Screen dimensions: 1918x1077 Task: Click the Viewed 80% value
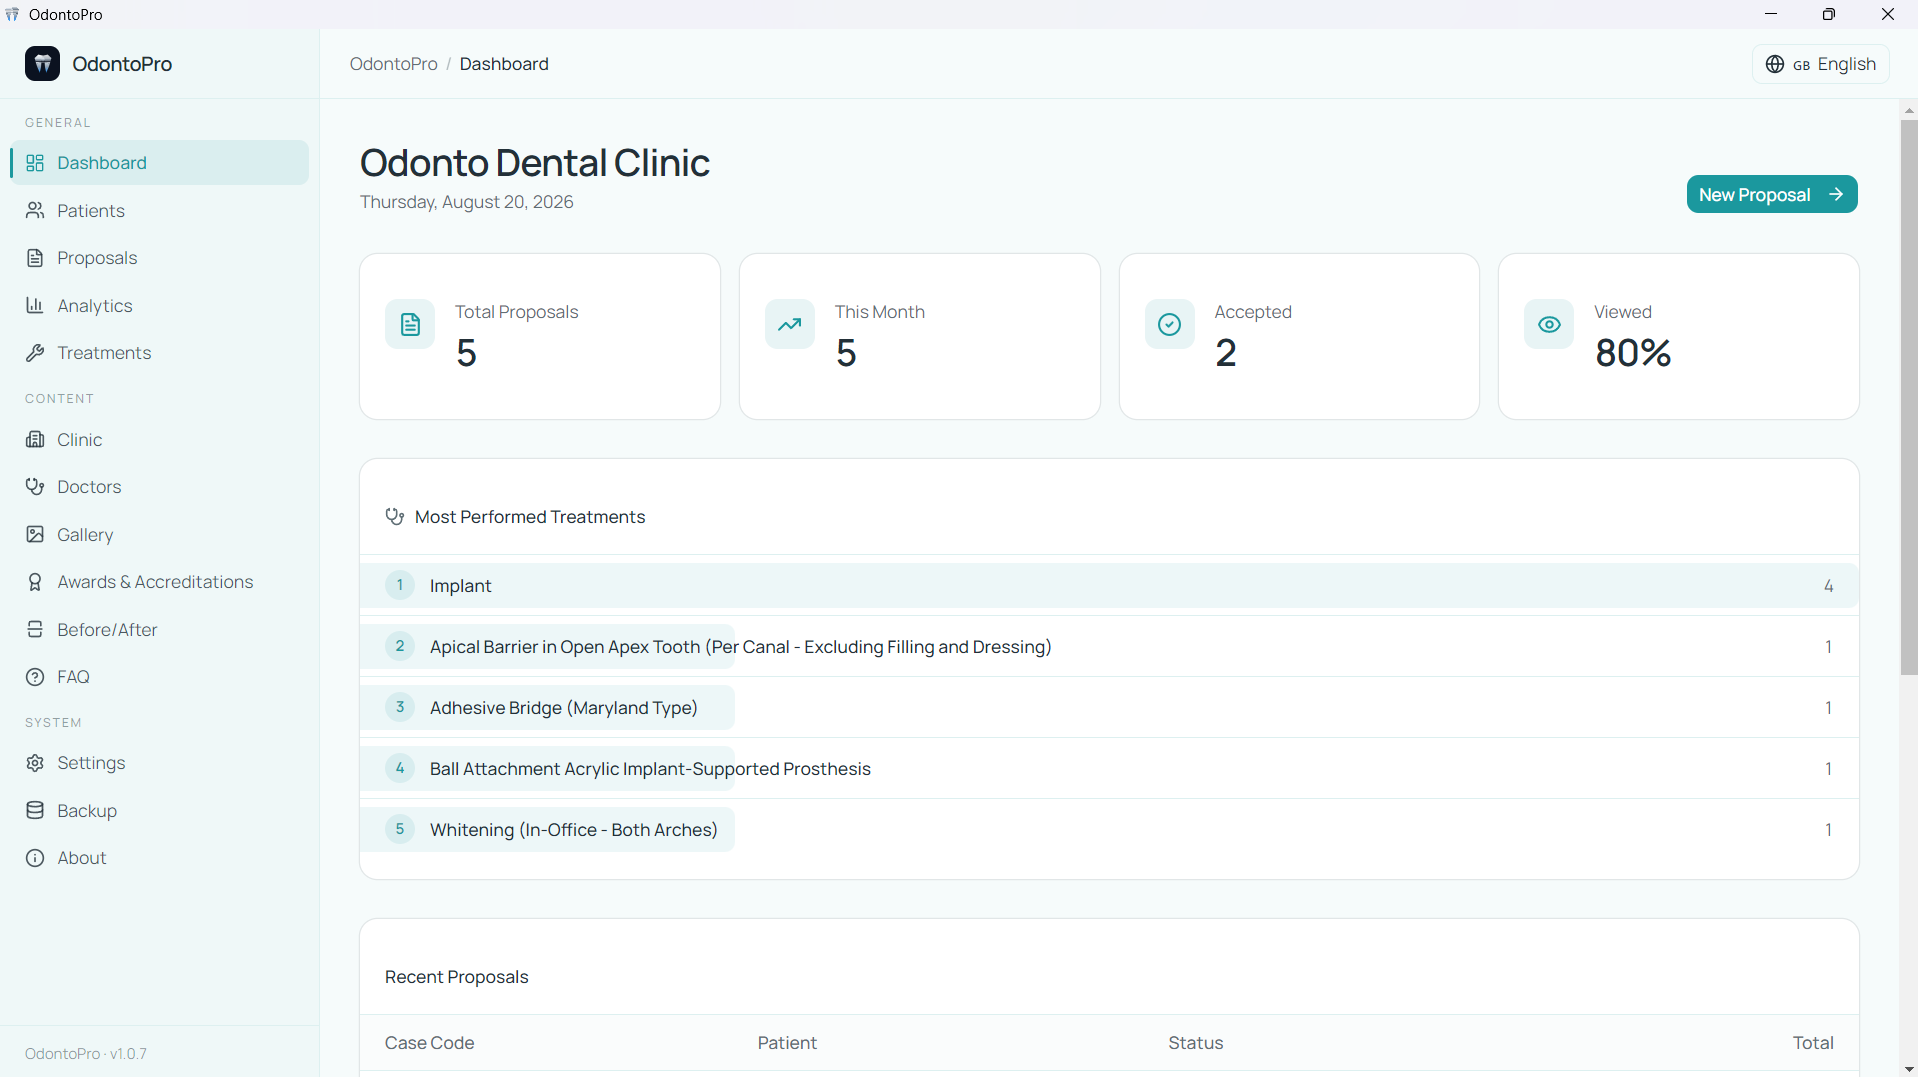pos(1633,352)
